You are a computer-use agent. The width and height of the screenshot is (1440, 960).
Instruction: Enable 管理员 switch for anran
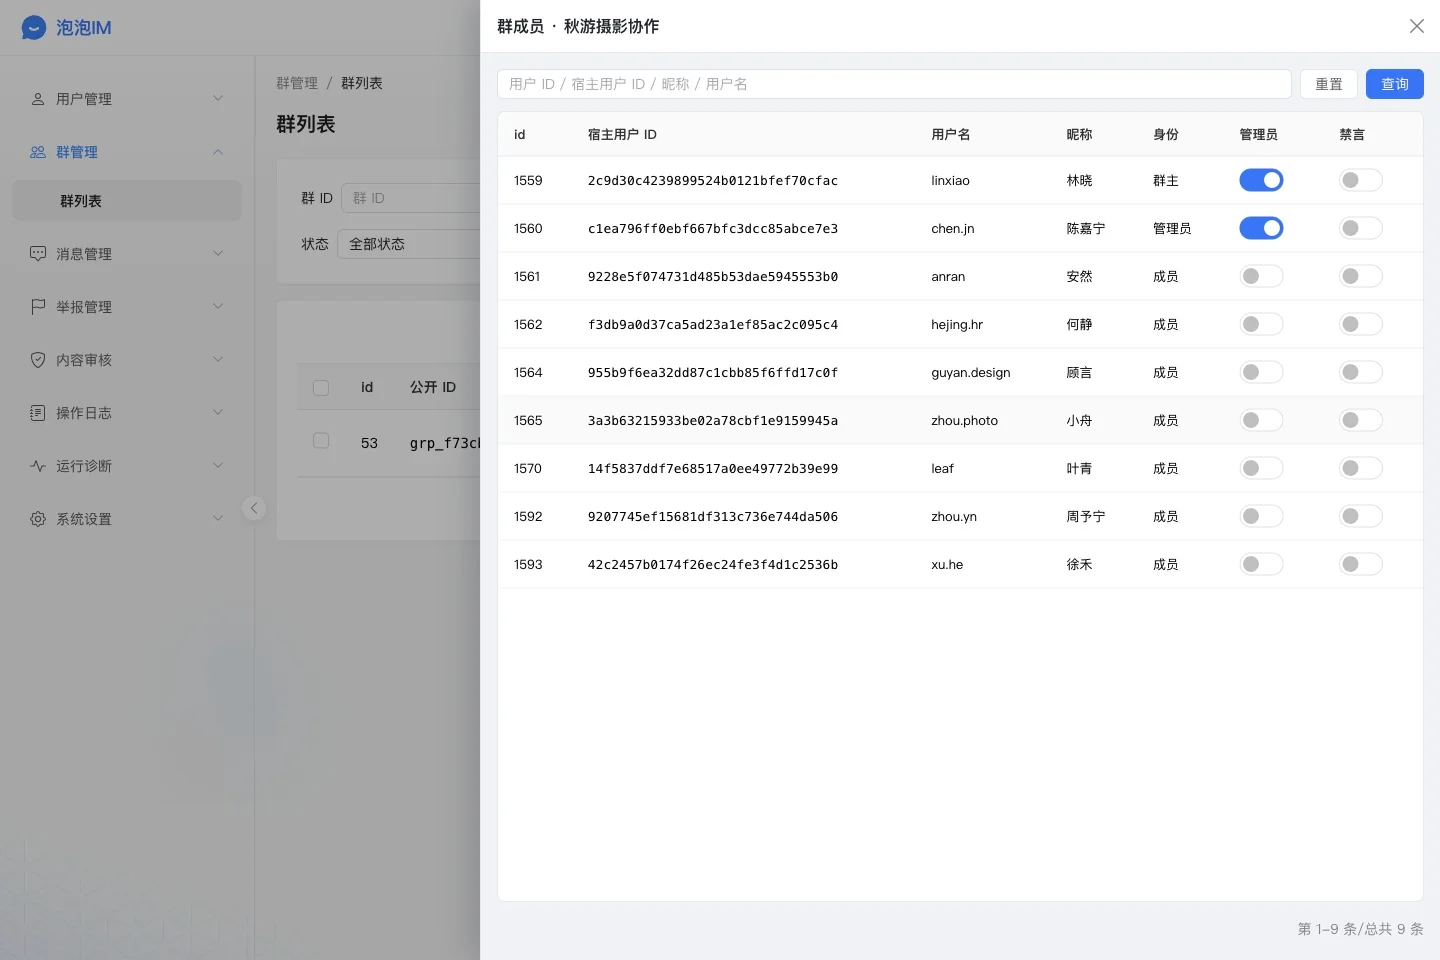pos(1261,276)
